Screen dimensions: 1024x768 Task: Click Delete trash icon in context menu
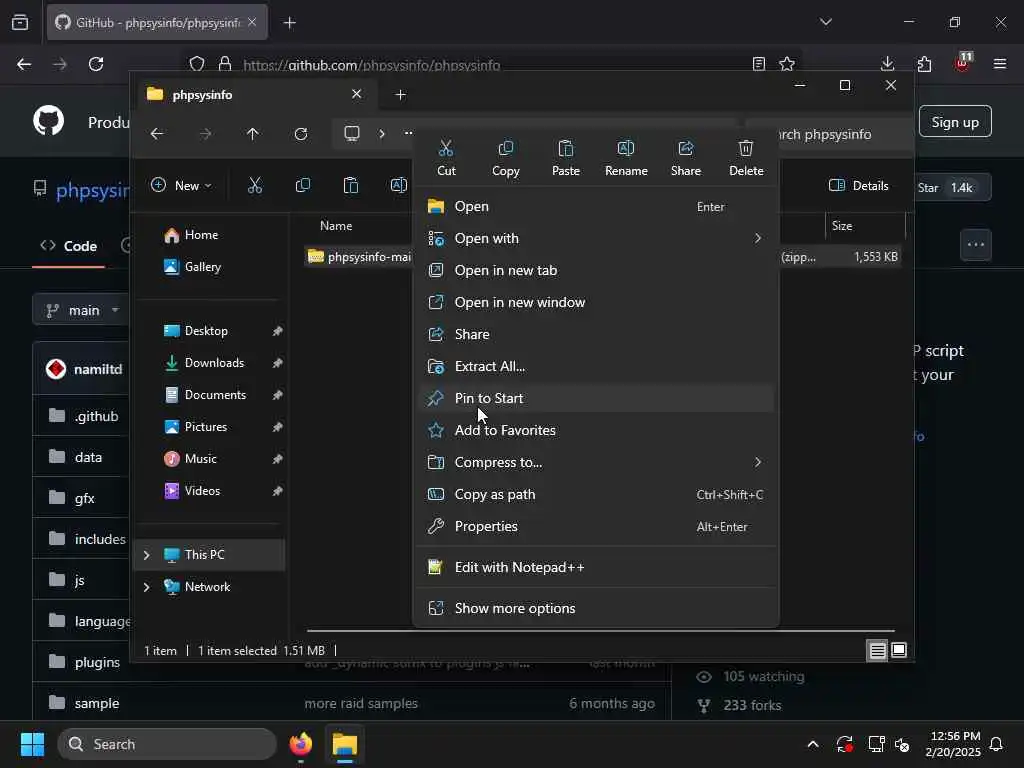coord(746,157)
